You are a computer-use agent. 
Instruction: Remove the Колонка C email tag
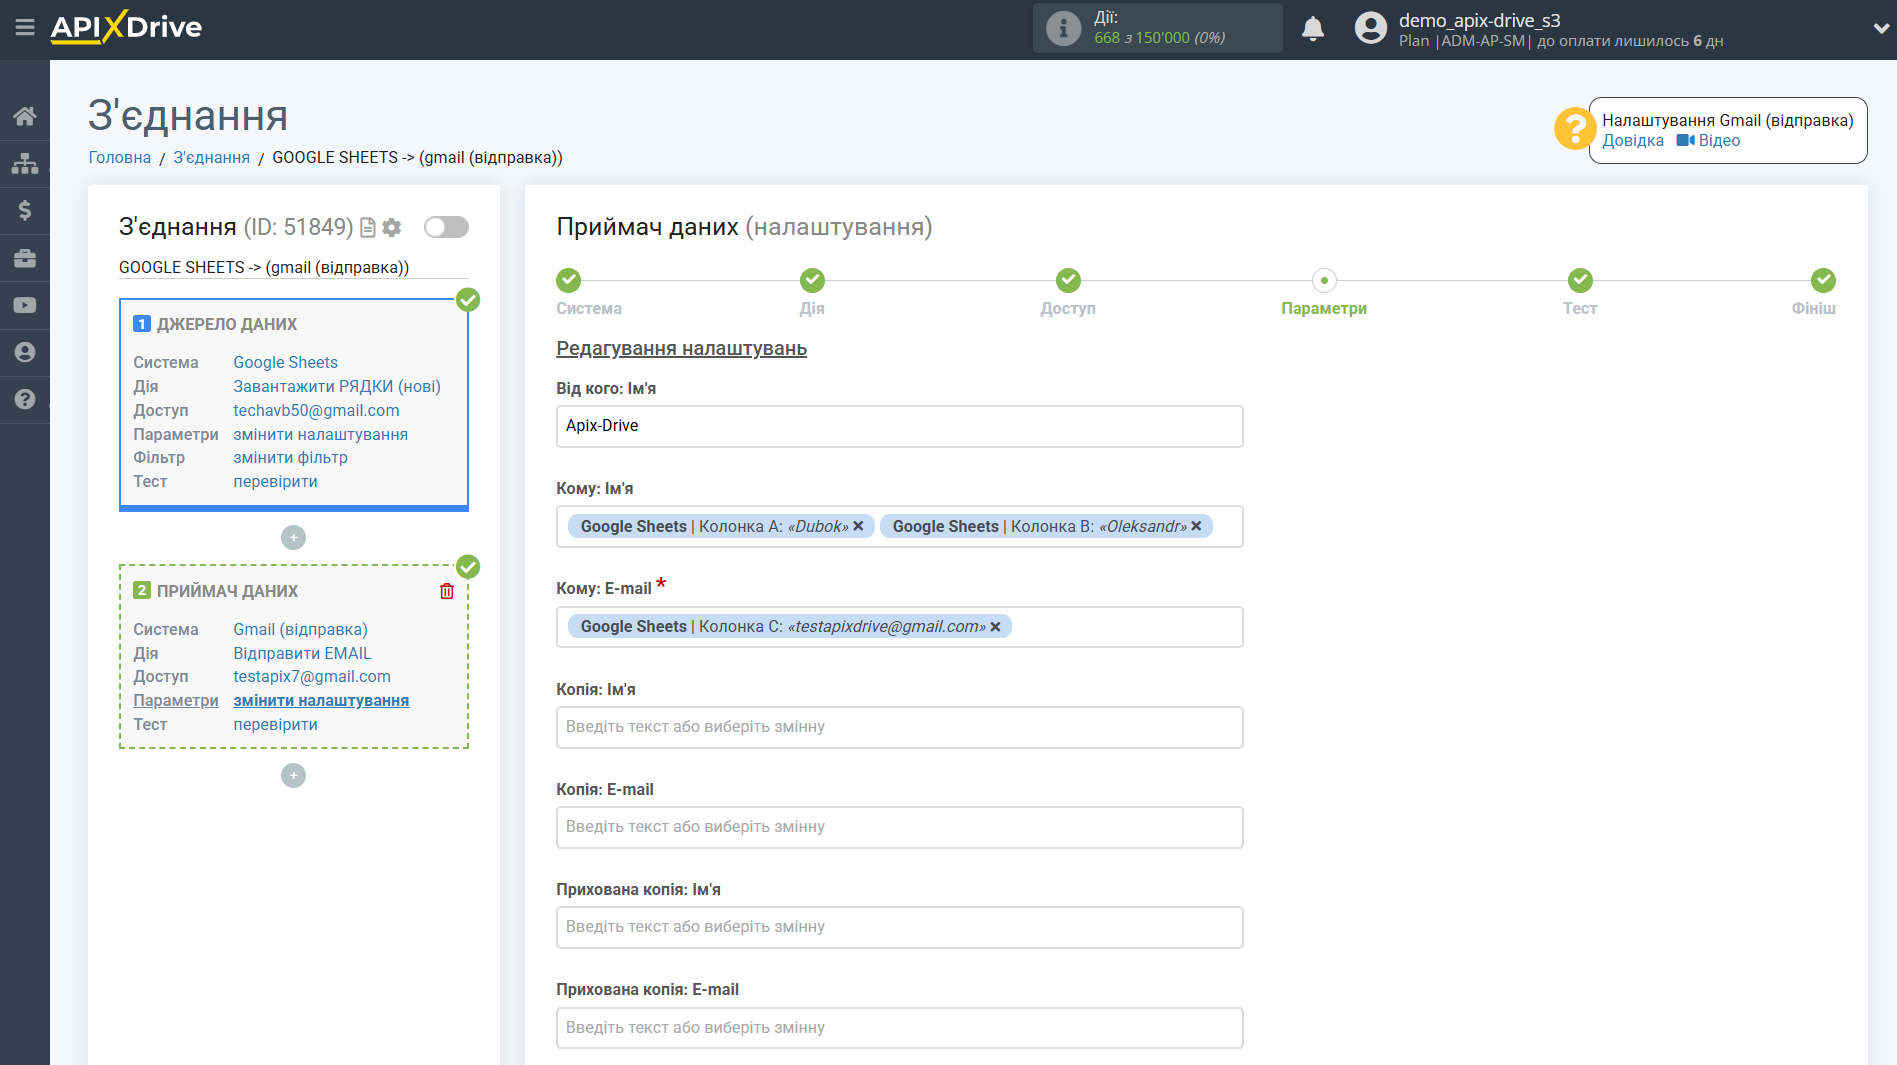995,627
